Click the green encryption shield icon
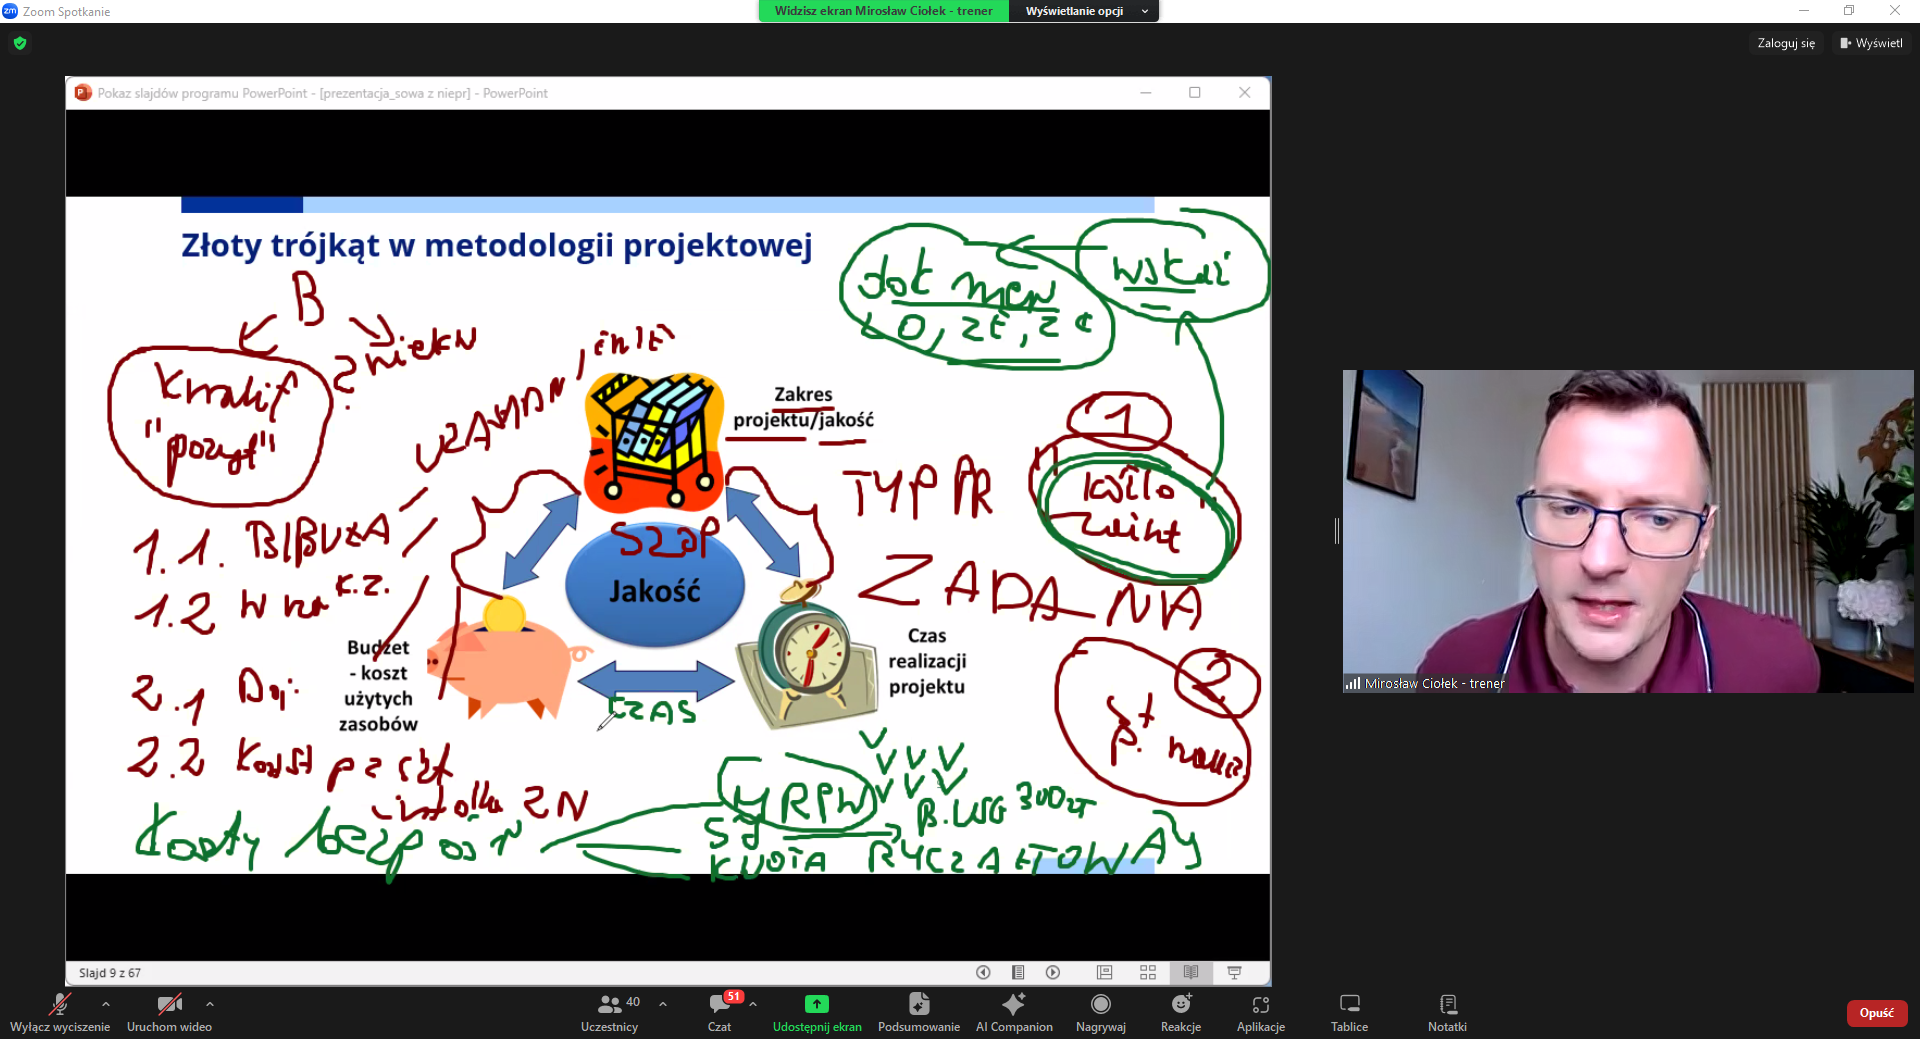Image resolution: width=1920 pixels, height=1039 pixels. 20,43
